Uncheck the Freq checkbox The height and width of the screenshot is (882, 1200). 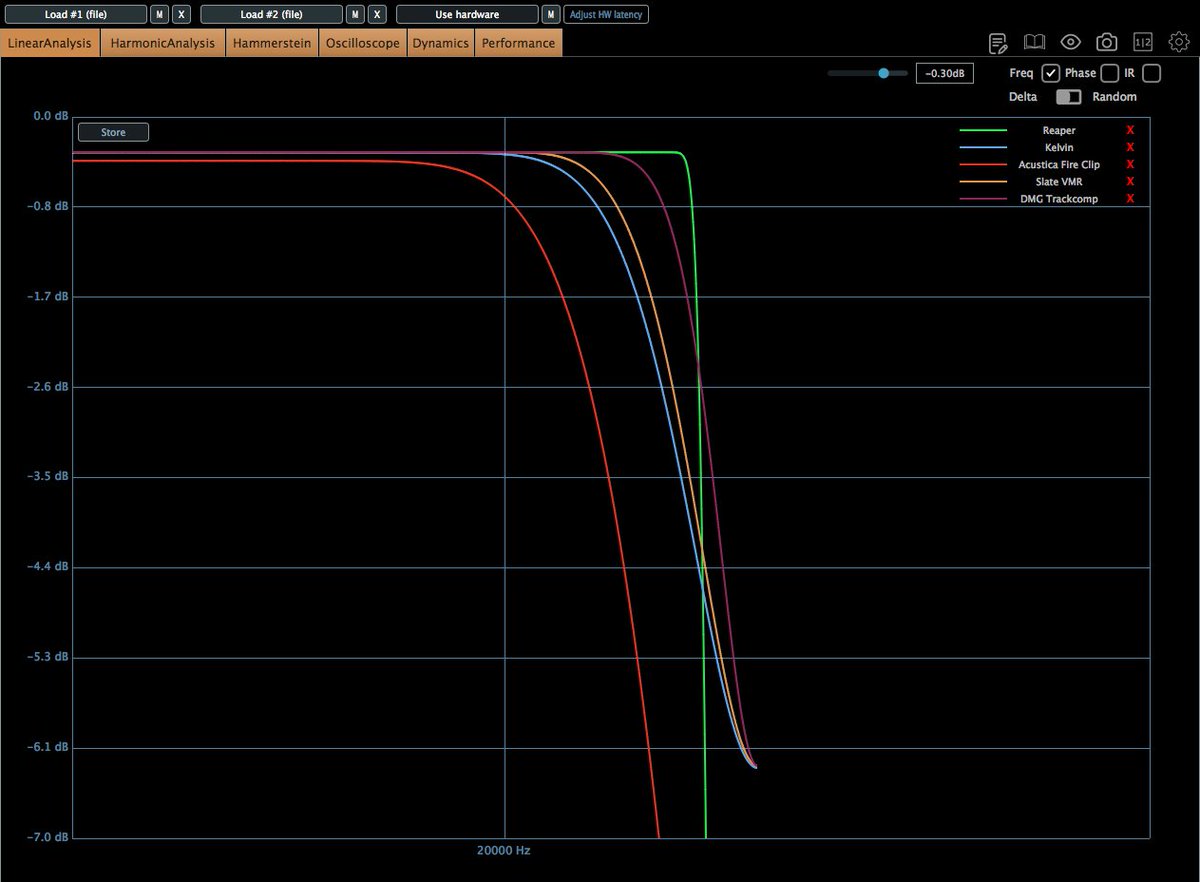pyautogui.click(x=1050, y=72)
